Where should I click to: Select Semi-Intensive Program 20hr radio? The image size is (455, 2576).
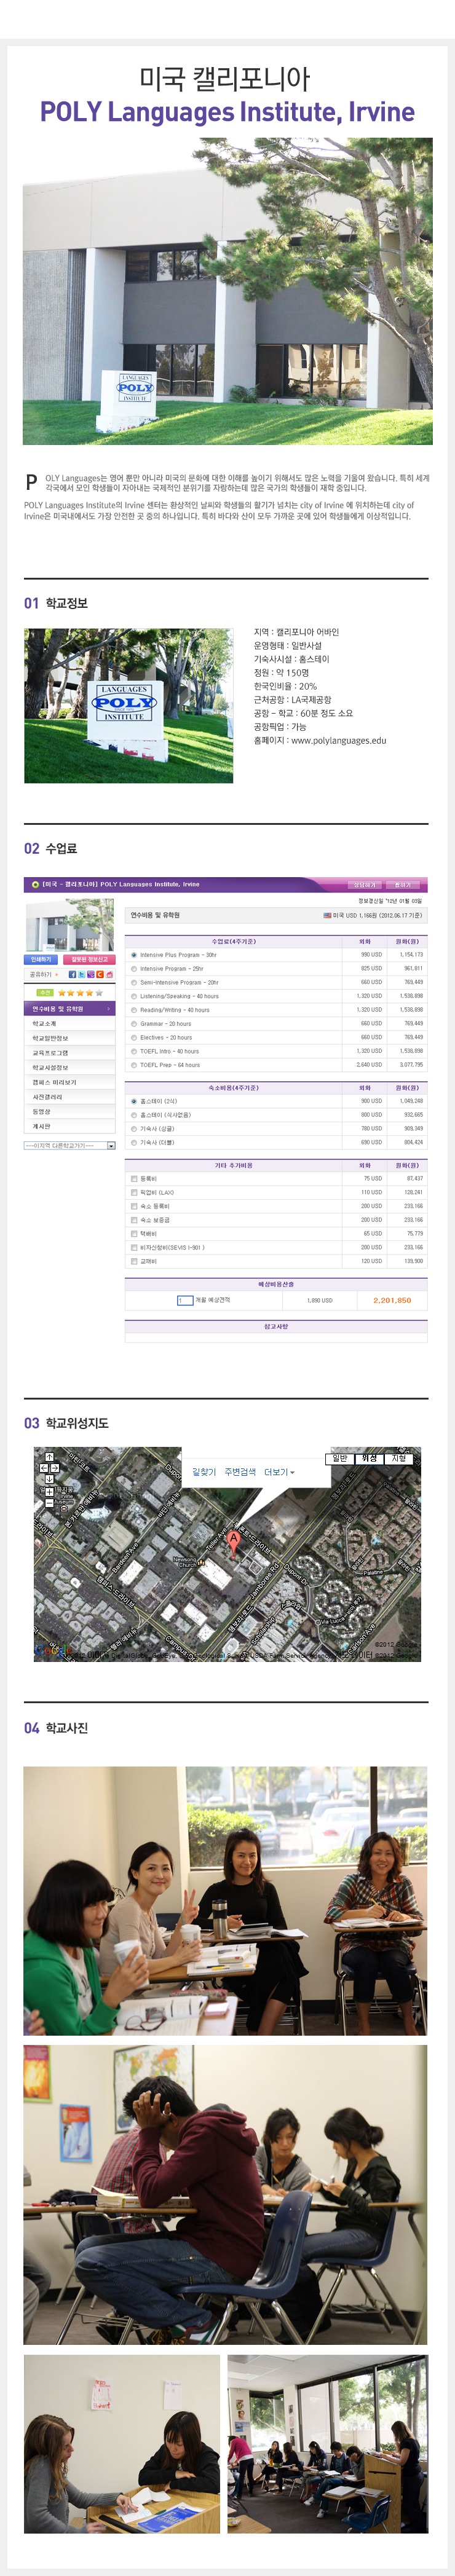pos(134,983)
